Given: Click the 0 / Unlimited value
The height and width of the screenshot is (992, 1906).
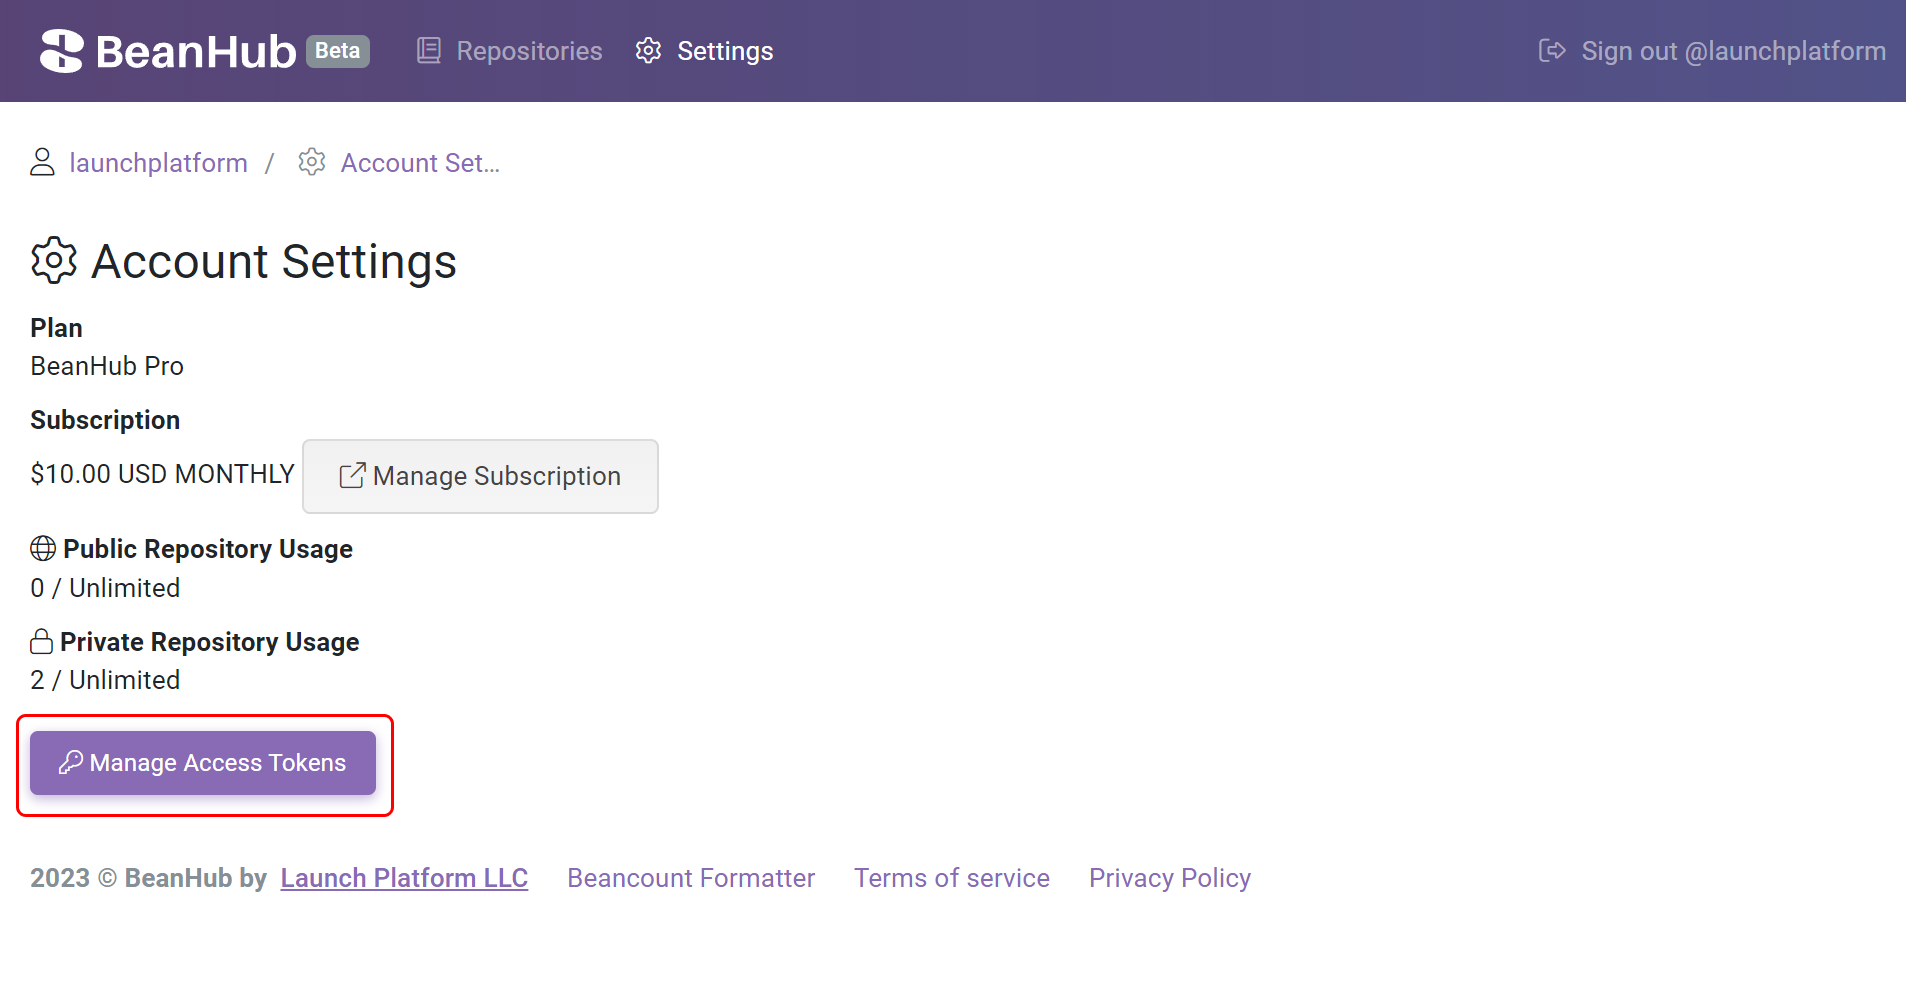Looking at the screenshot, I should 105,588.
